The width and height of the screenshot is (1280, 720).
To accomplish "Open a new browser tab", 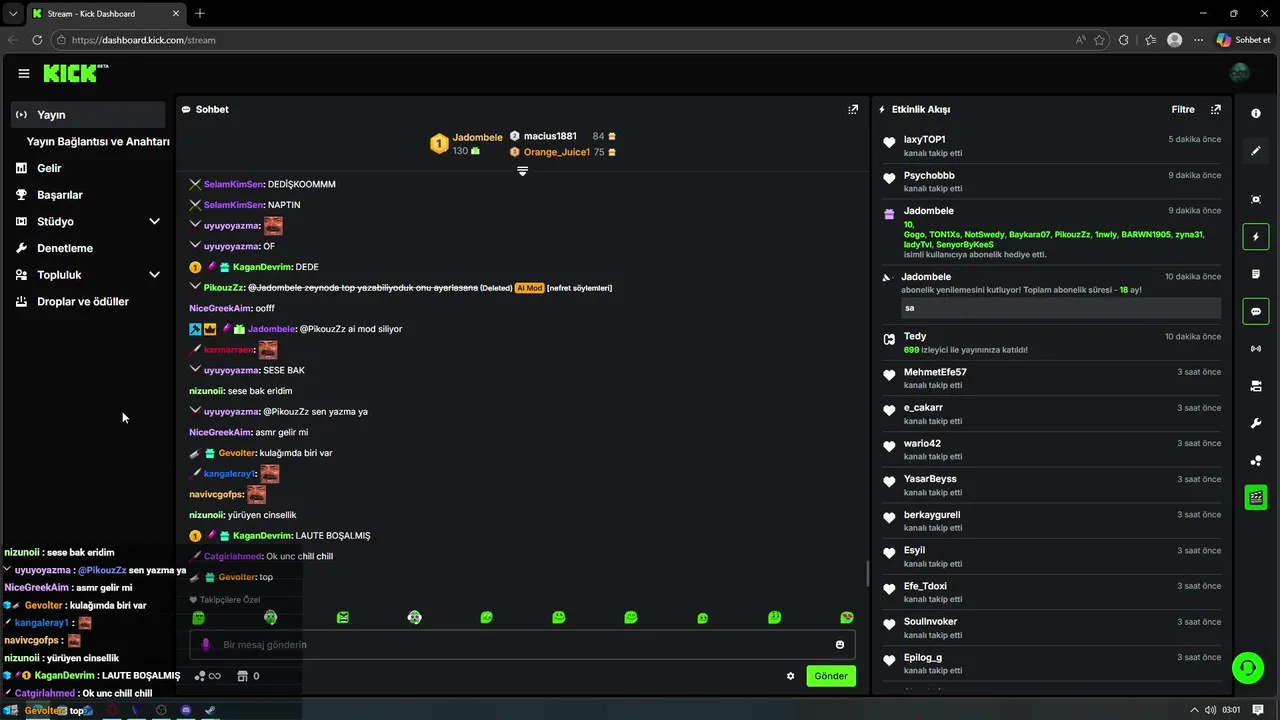I will (200, 13).
